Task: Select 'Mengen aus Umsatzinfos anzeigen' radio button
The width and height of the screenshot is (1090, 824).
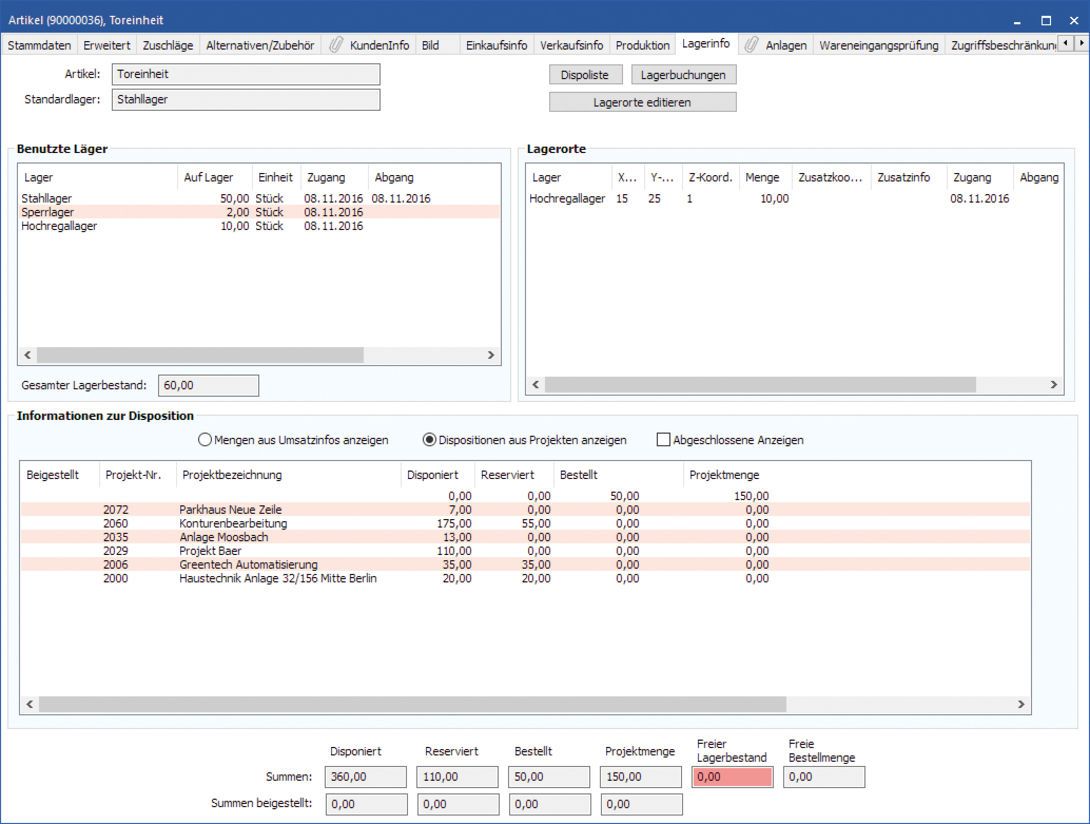Action: click(x=206, y=440)
